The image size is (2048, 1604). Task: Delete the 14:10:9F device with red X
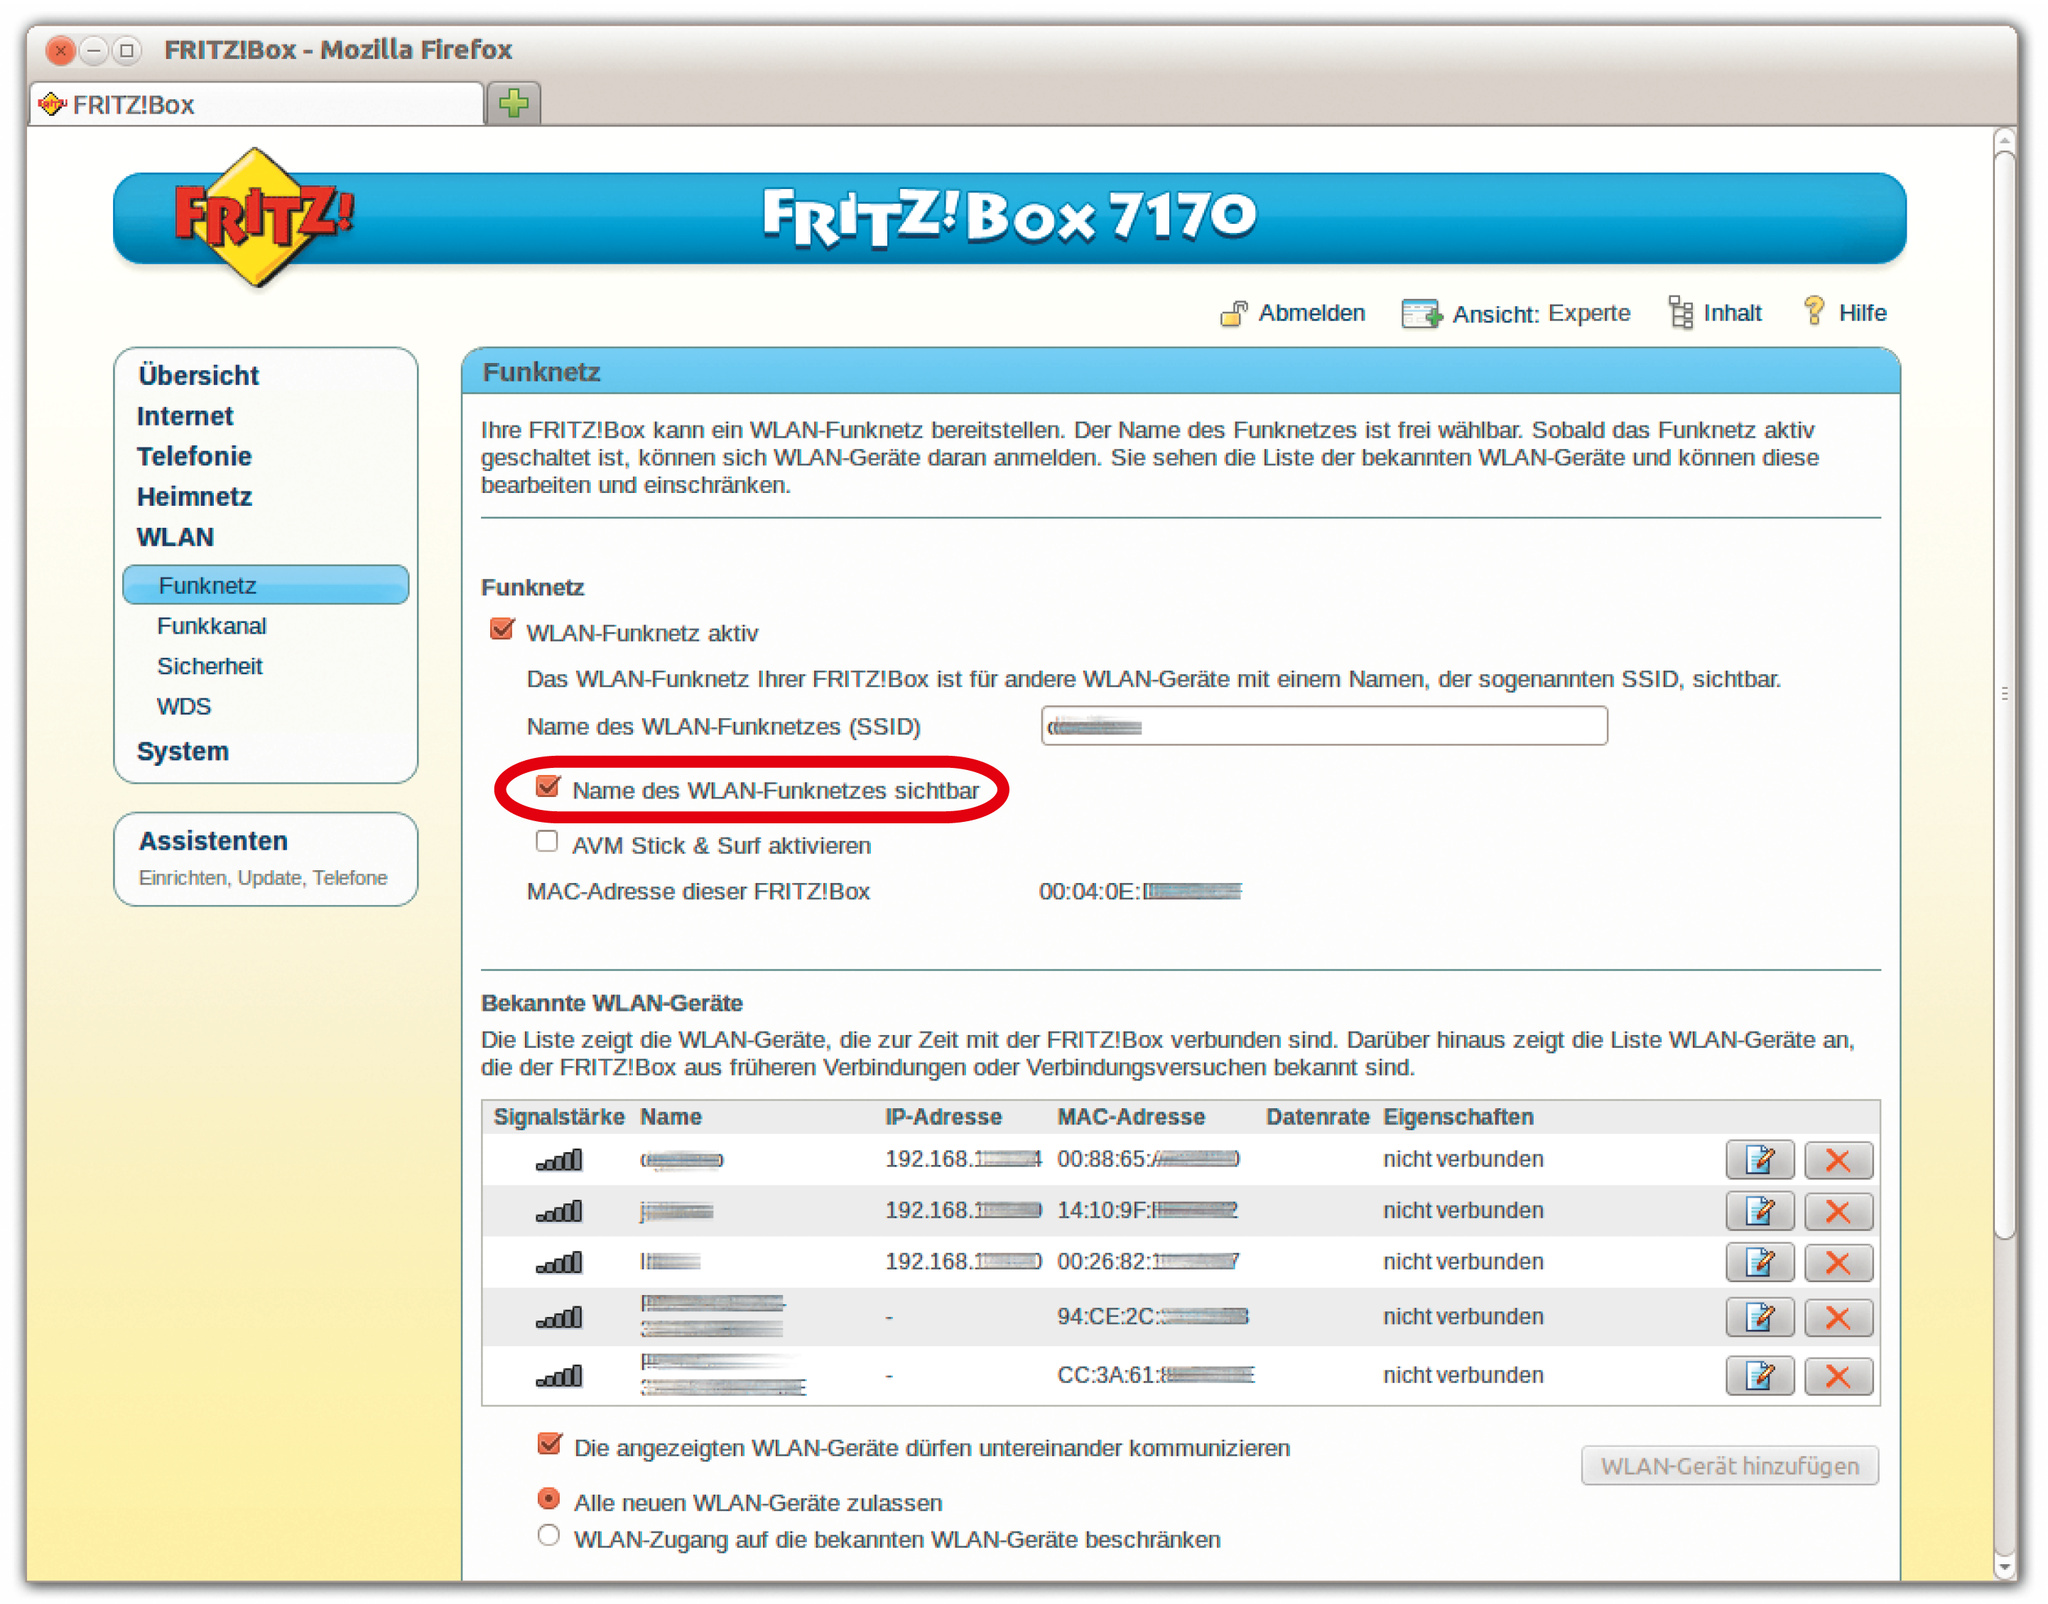1837,1211
